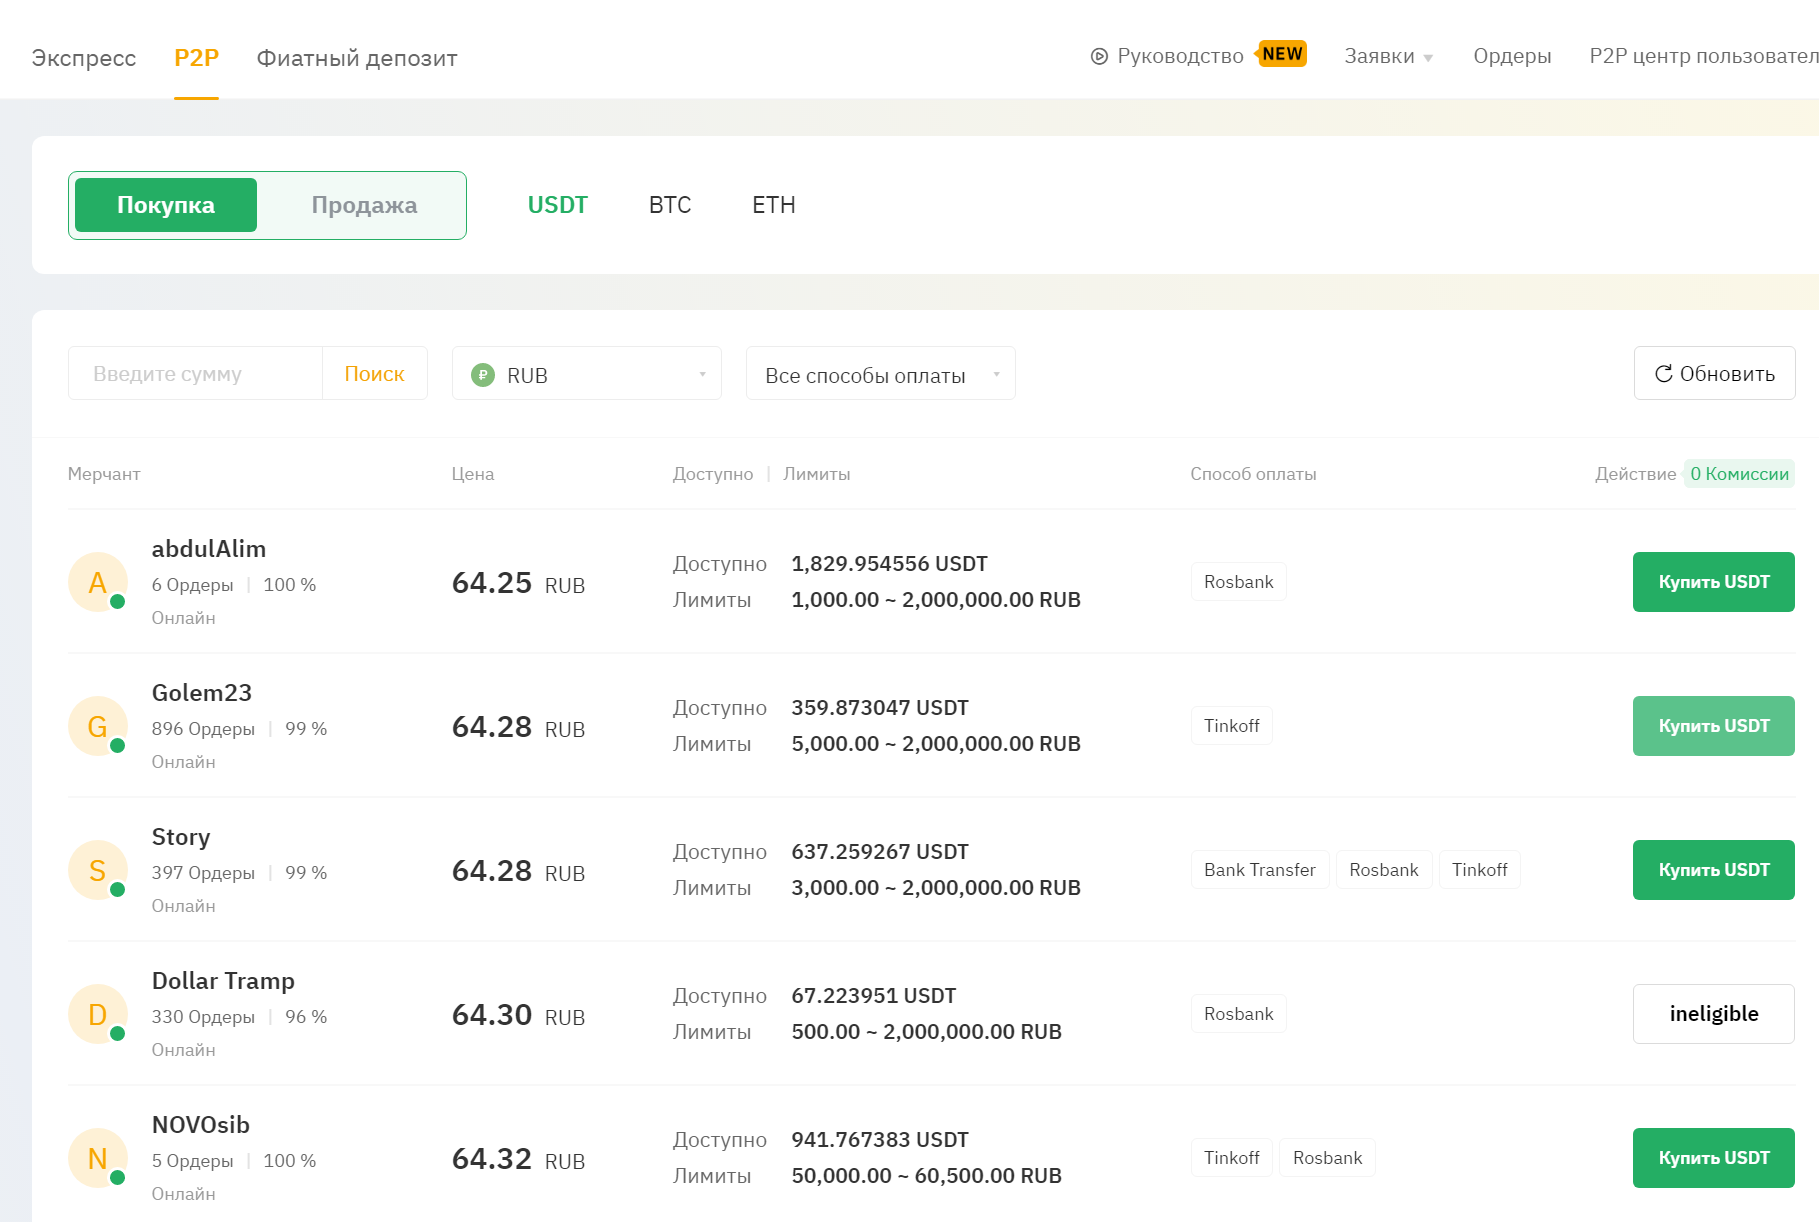1819x1222 pixels.
Task: Click the Введите сумму amount field
Action: [196, 374]
